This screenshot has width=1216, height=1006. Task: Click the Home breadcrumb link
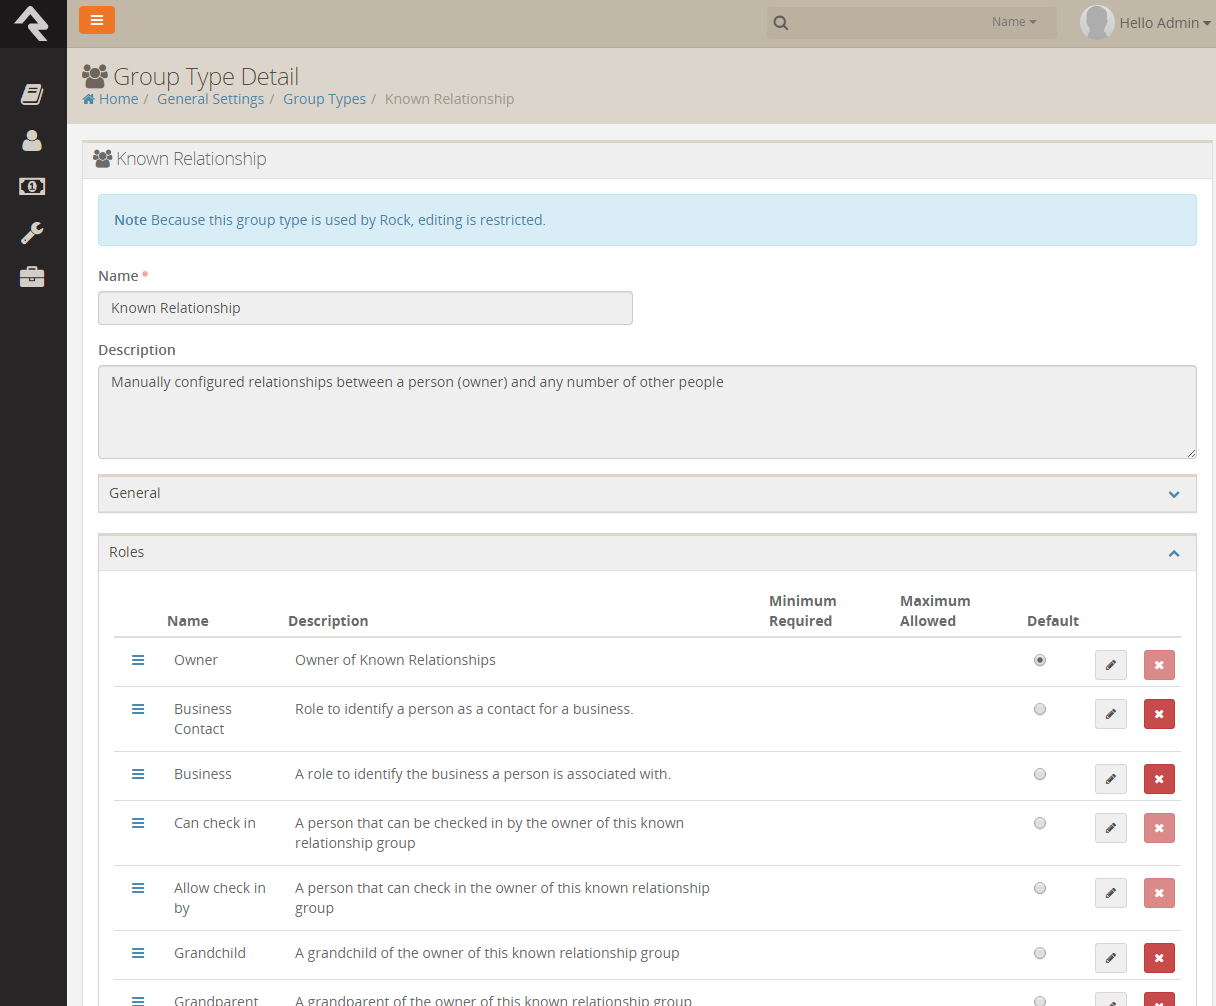click(x=111, y=99)
